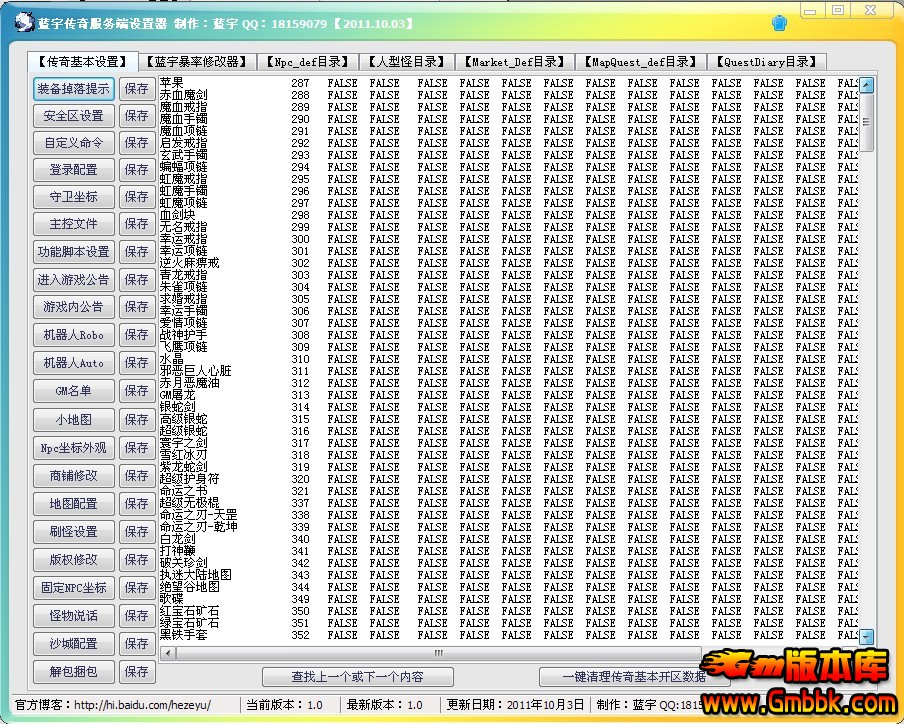Open the QuestDiary目录 tab
The height and width of the screenshot is (724, 904).
click(x=768, y=61)
